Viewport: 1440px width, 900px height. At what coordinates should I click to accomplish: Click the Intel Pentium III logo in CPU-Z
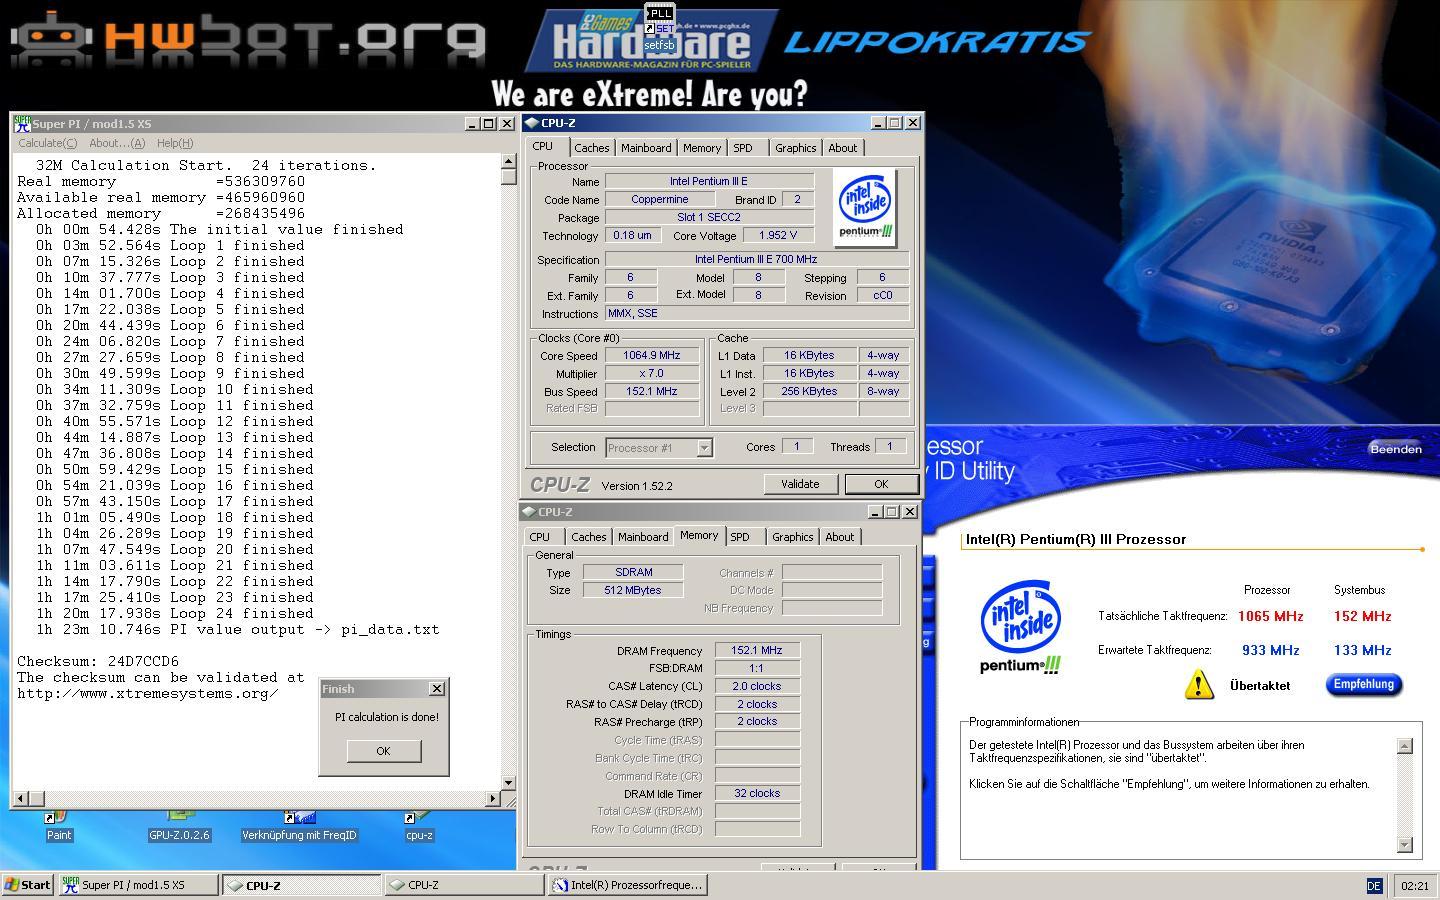point(865,207)
